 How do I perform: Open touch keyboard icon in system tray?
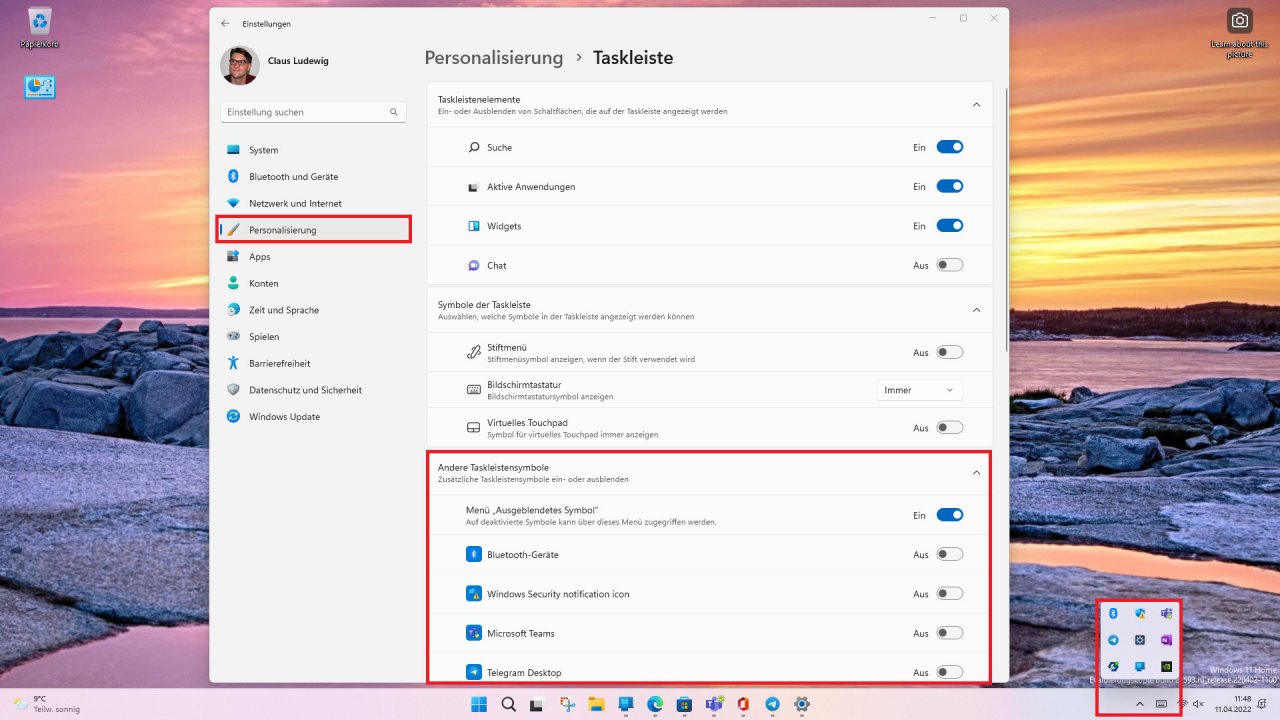(x=1162, y=704)
